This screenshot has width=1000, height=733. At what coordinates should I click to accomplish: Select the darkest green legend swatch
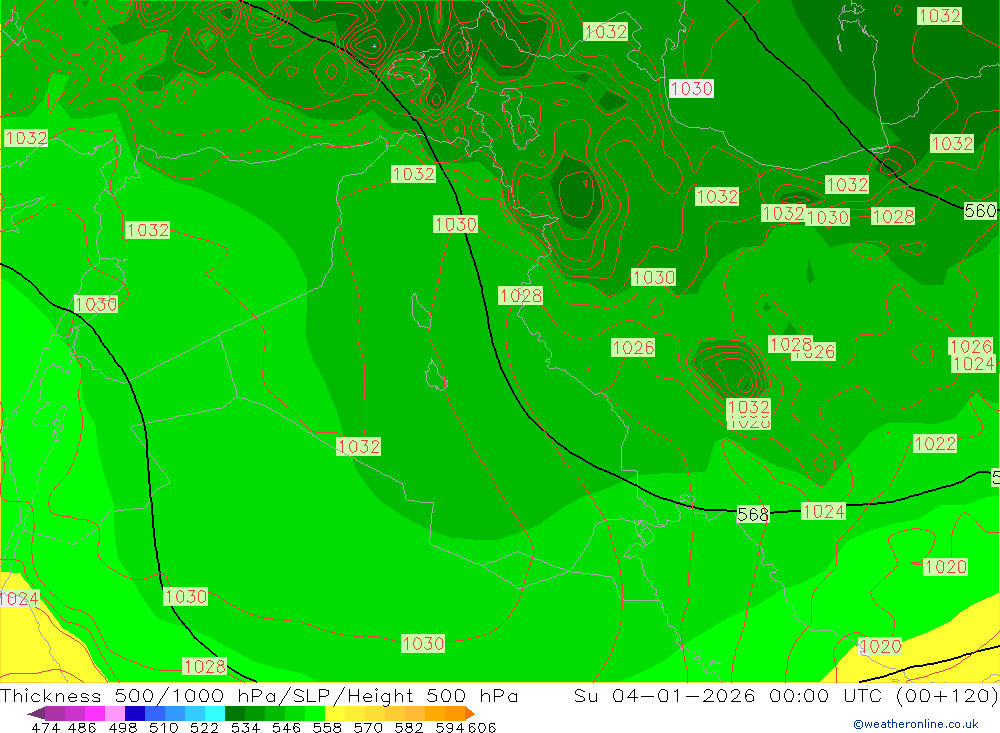[235, 713]
